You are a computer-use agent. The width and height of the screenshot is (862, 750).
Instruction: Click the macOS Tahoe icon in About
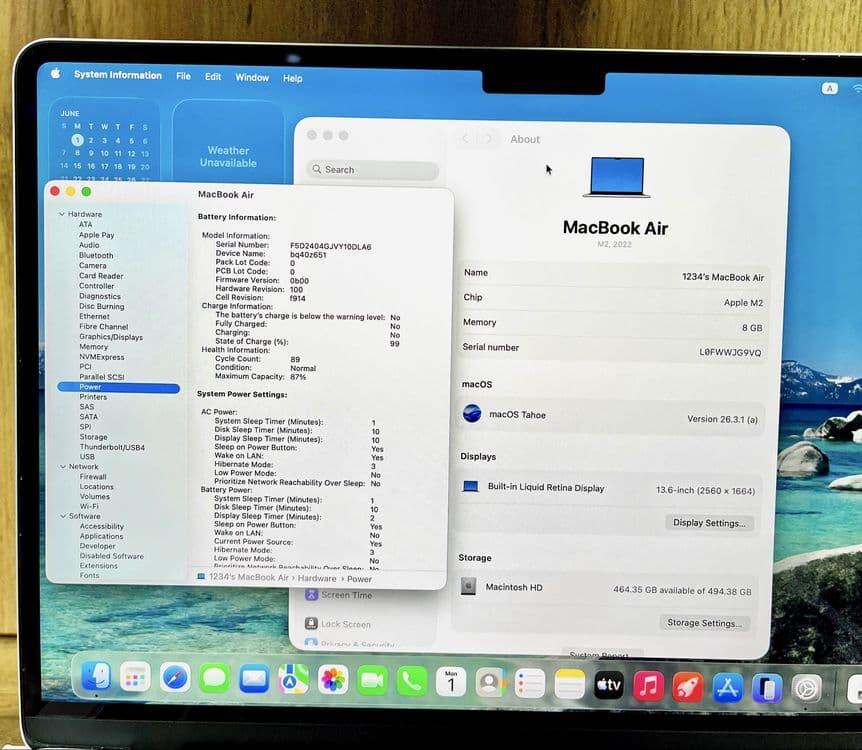click(x=472, y=413)
